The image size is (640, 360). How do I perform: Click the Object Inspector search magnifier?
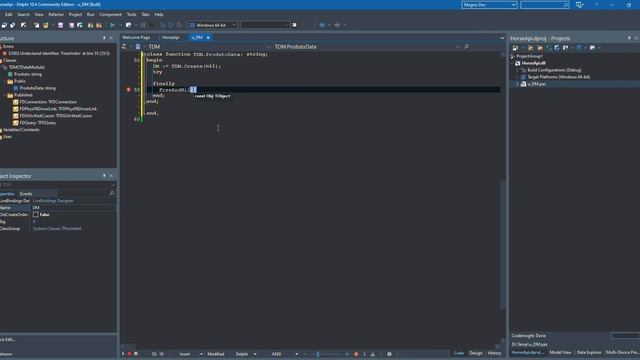point(111,193)
